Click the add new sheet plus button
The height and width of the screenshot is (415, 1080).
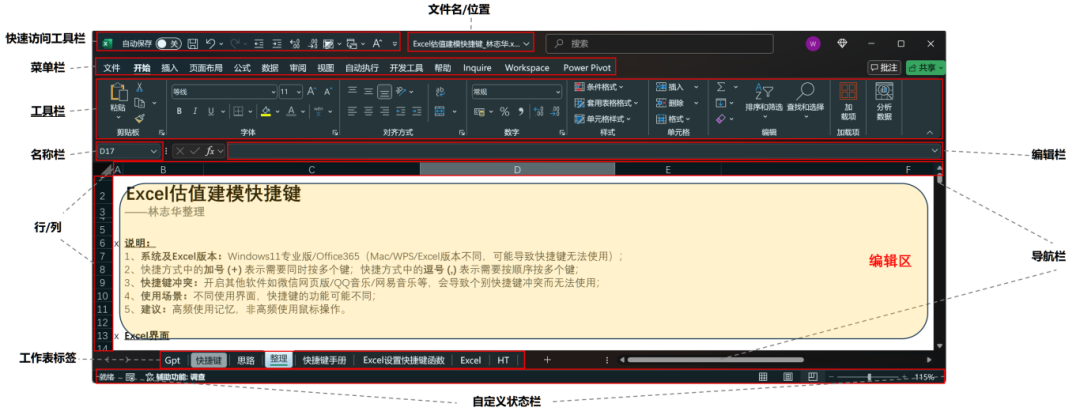coord(548,360)
